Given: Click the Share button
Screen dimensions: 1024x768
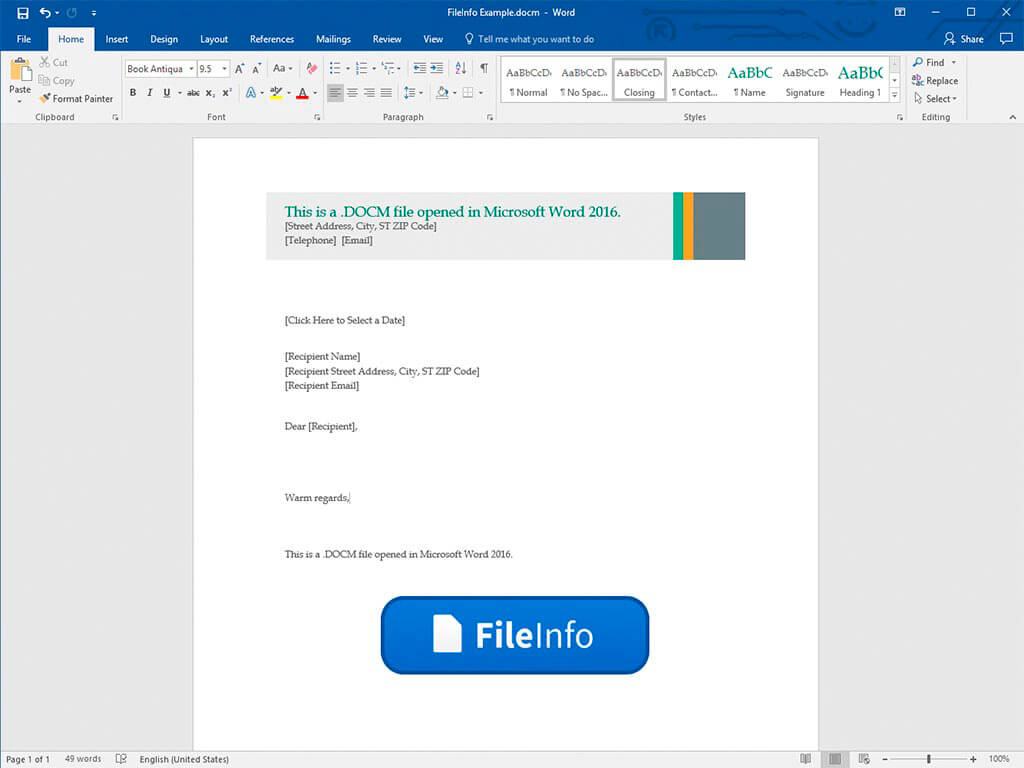Looking at the screenshot, I should click(964, 39).
